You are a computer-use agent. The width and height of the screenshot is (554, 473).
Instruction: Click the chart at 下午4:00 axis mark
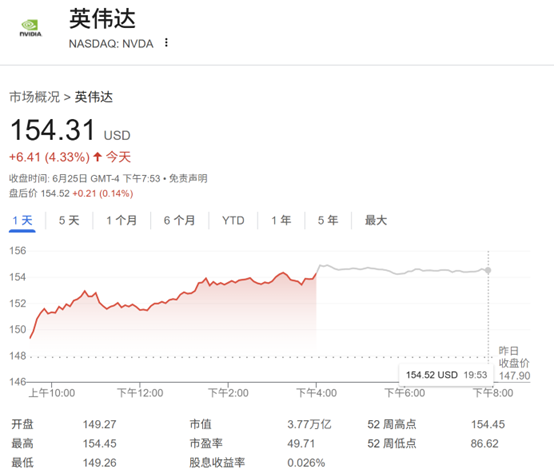(x=316, y=383)
